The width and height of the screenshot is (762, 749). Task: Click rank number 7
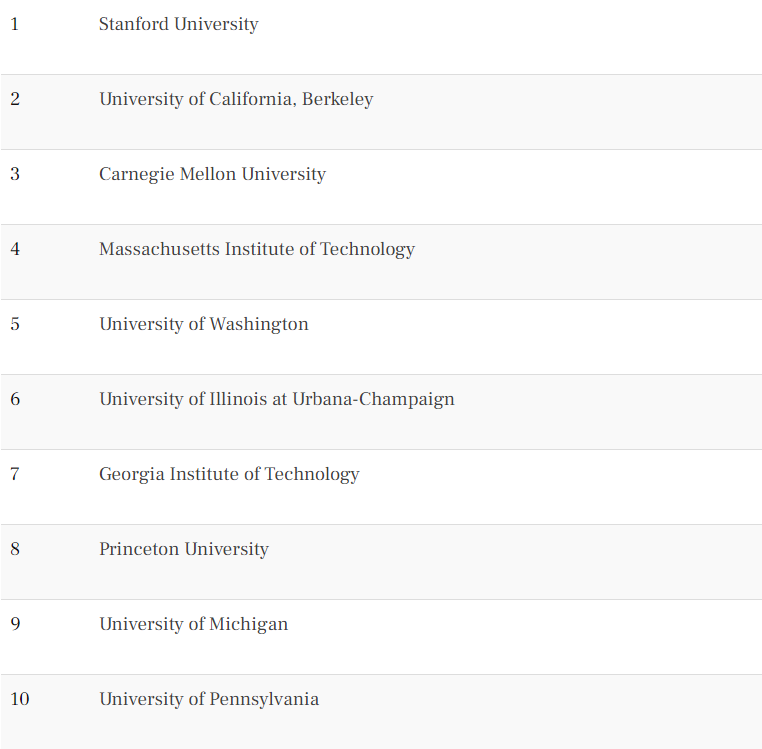tap(15, 474)
